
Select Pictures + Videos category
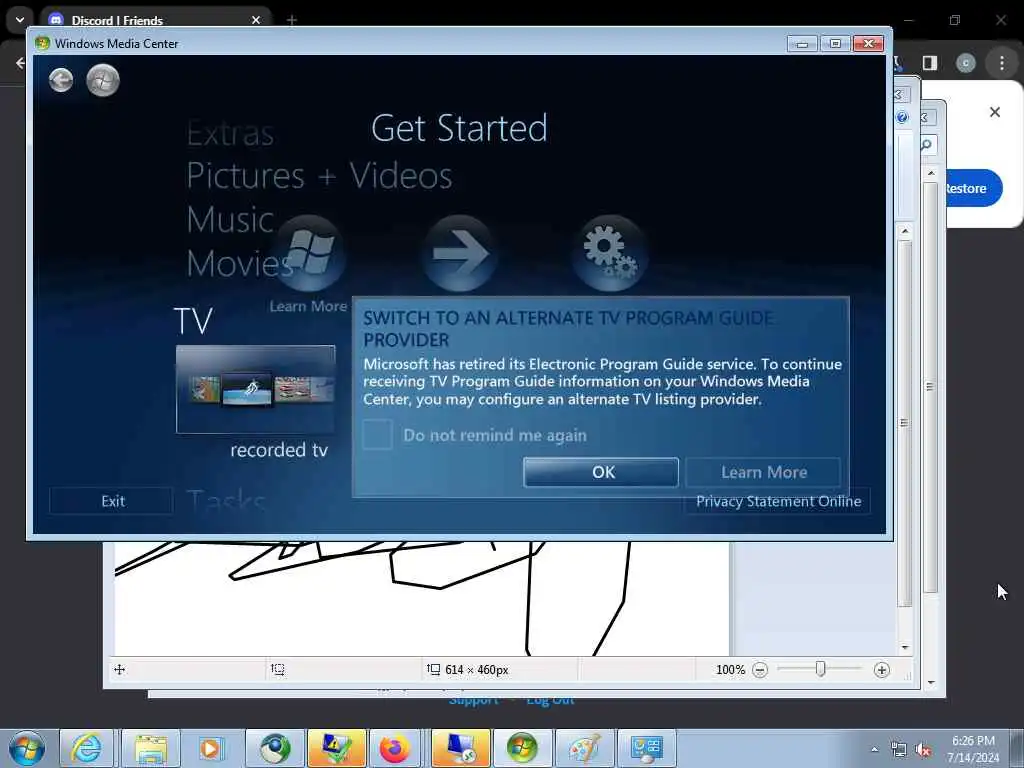click(x=319, y=176)
